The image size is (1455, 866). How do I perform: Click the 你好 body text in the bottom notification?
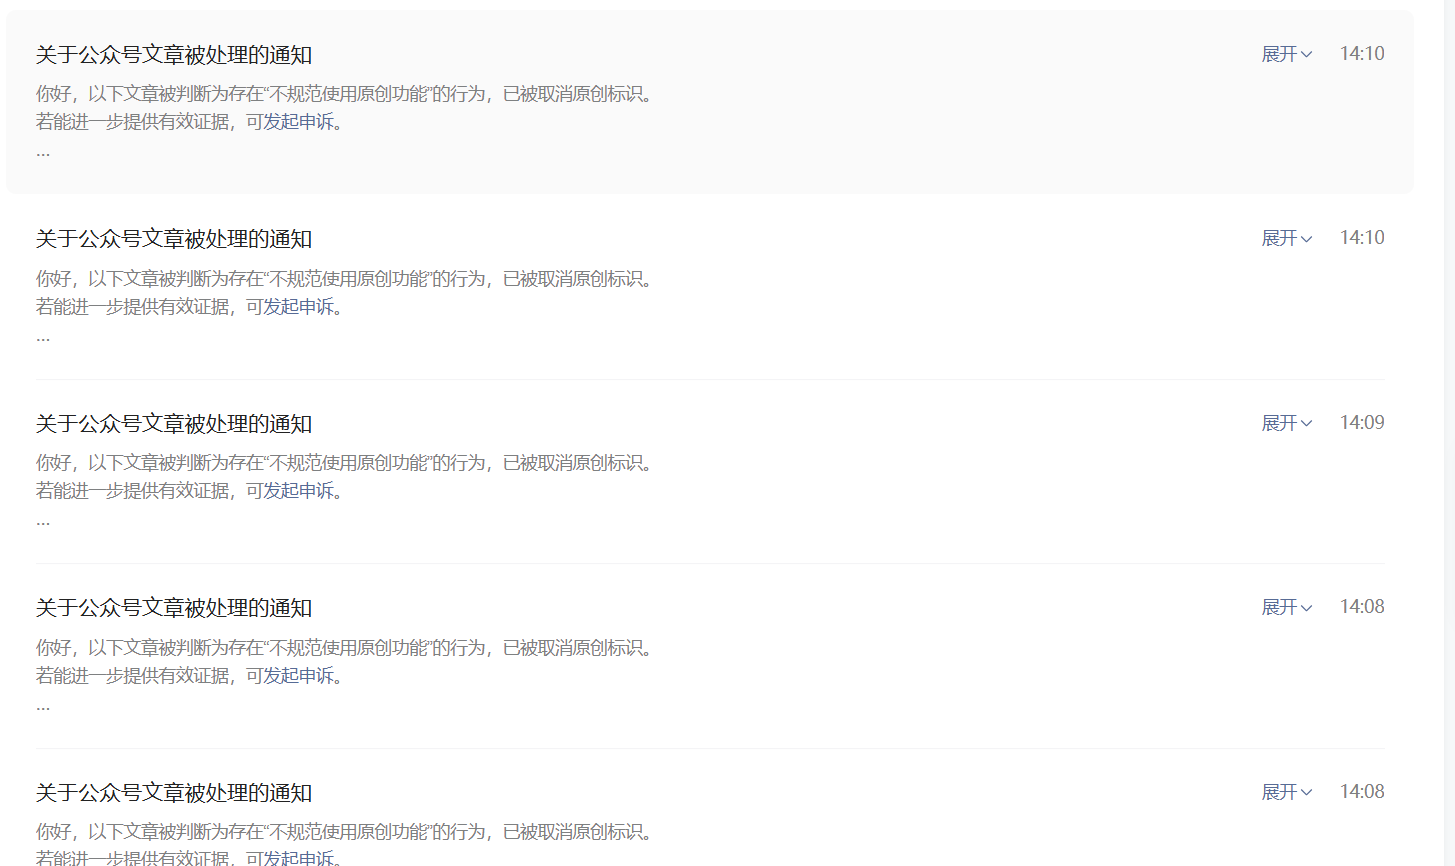(x=348, y=832)
